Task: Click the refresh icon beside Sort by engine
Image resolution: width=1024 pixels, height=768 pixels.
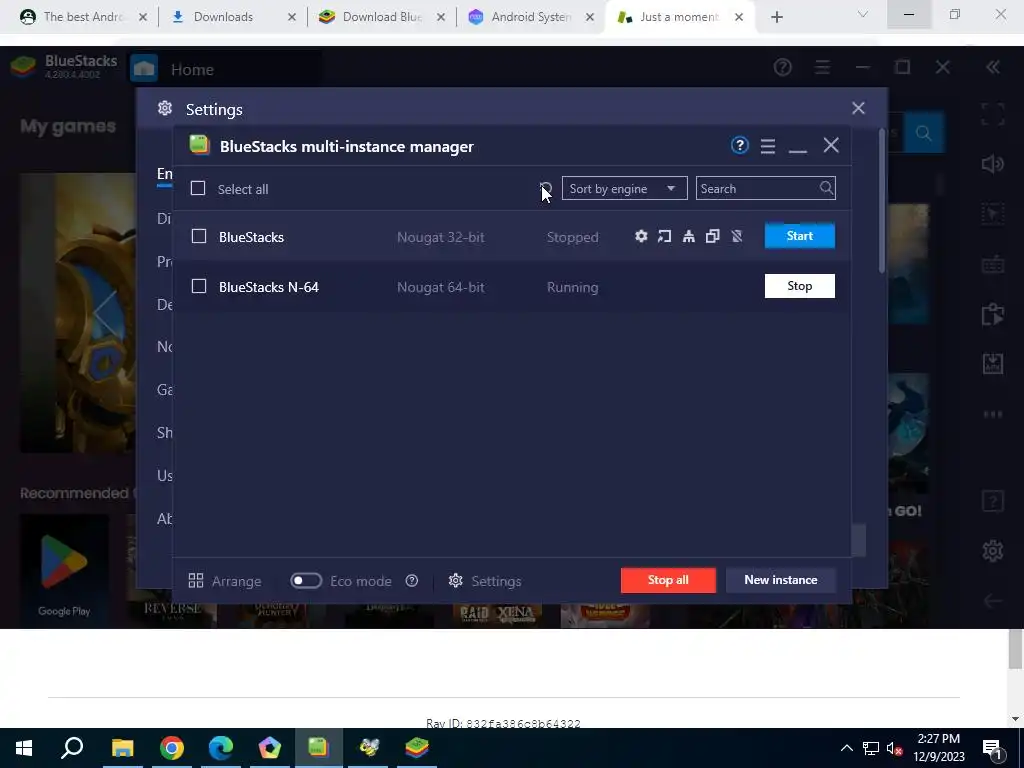Action: tap(546, 189)
